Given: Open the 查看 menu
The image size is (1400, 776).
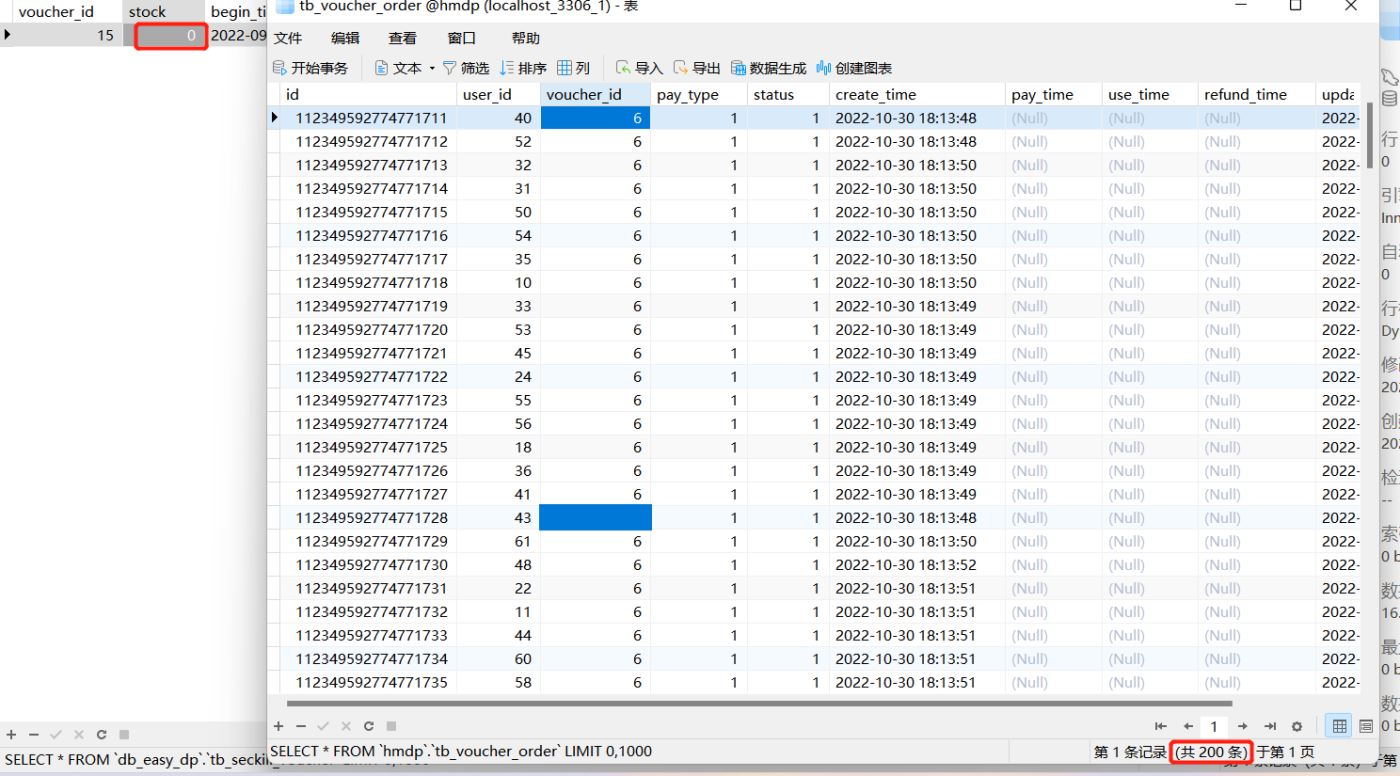Looking at the screenshot, I should (402, 38).
